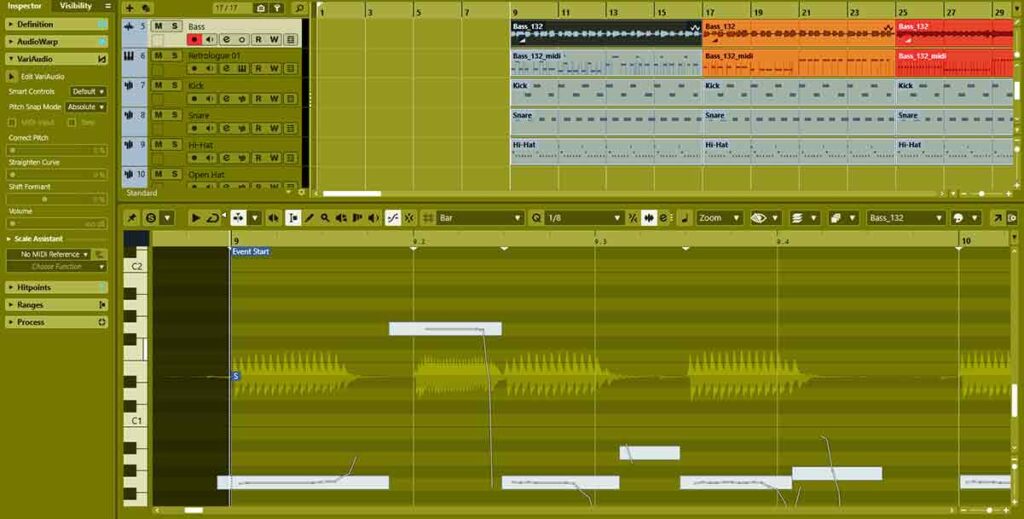Open Bass_132 clip selector dropdown
Viewport: 1024px width, 519px height.
(x=906, y=218)
